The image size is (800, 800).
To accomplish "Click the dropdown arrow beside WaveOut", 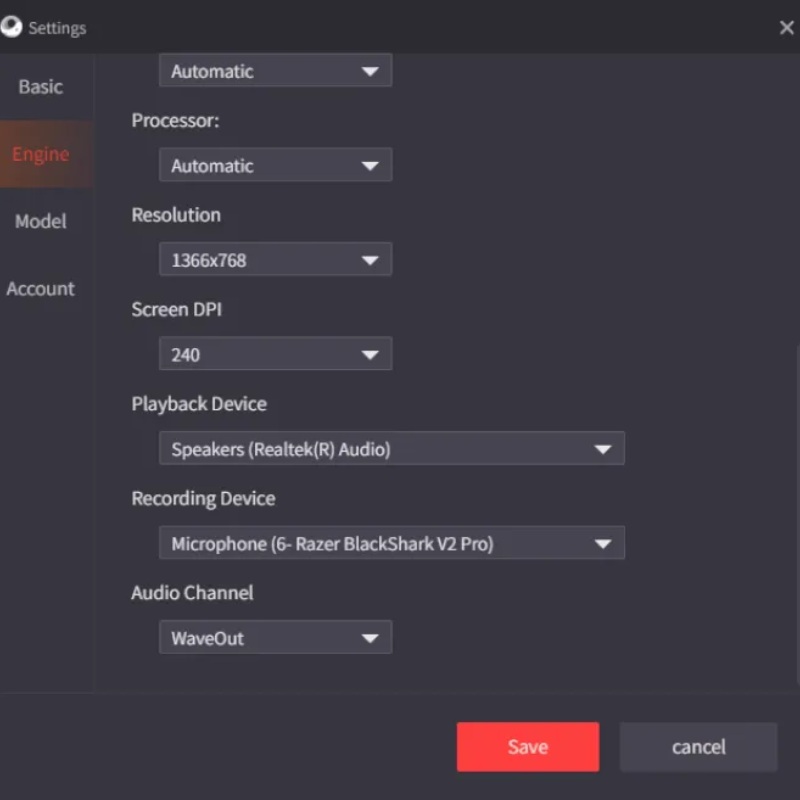I will point(372,637).
